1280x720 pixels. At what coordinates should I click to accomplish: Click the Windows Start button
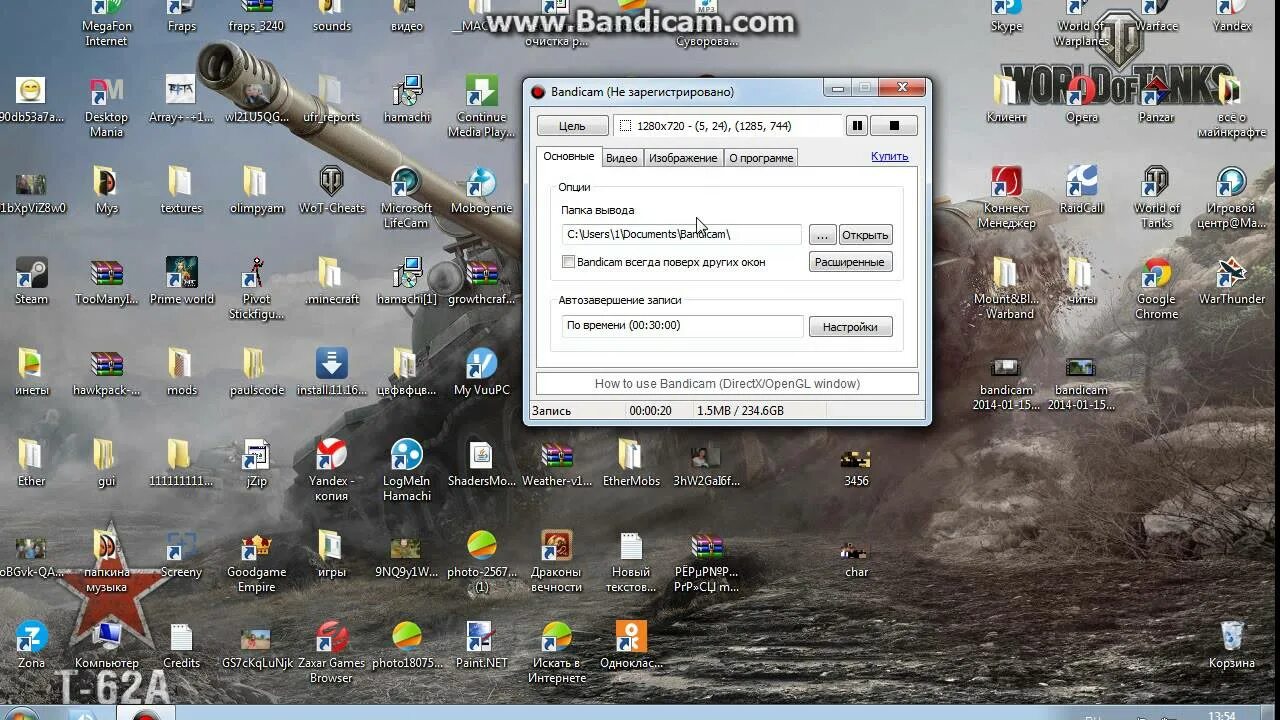pos(22,714)
